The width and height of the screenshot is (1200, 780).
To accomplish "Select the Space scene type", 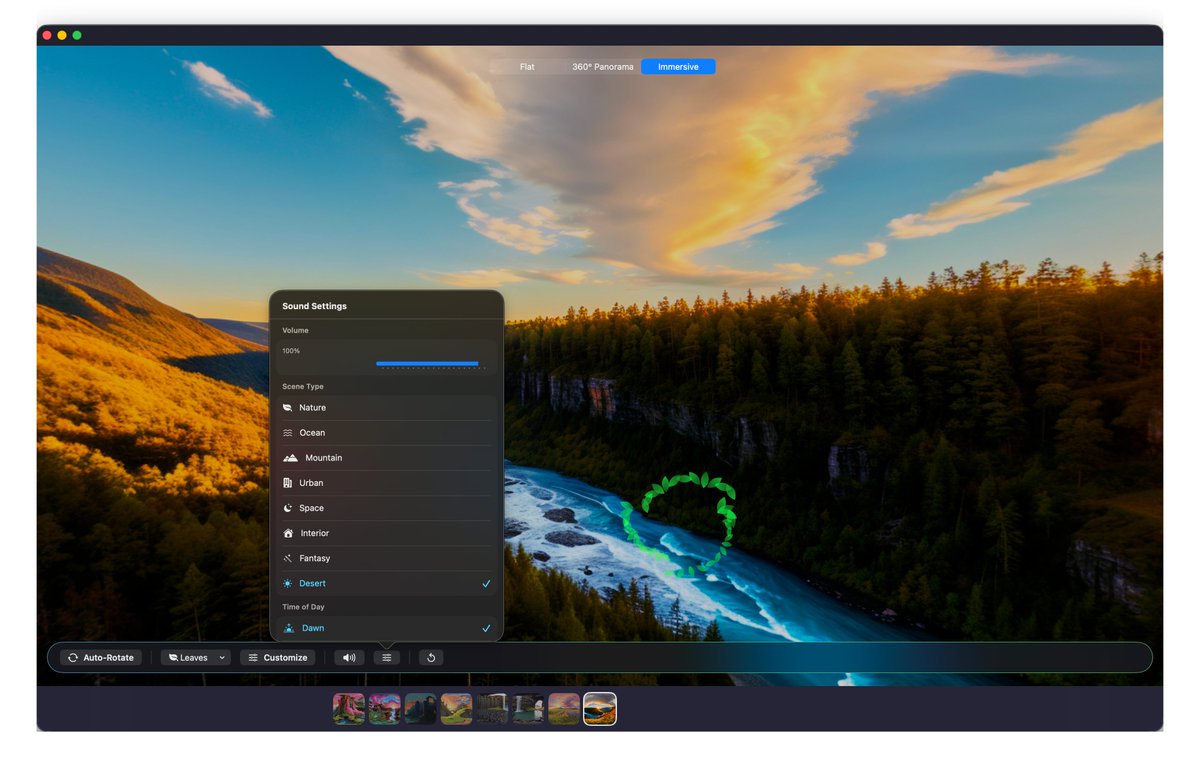I will pos(387,508).
